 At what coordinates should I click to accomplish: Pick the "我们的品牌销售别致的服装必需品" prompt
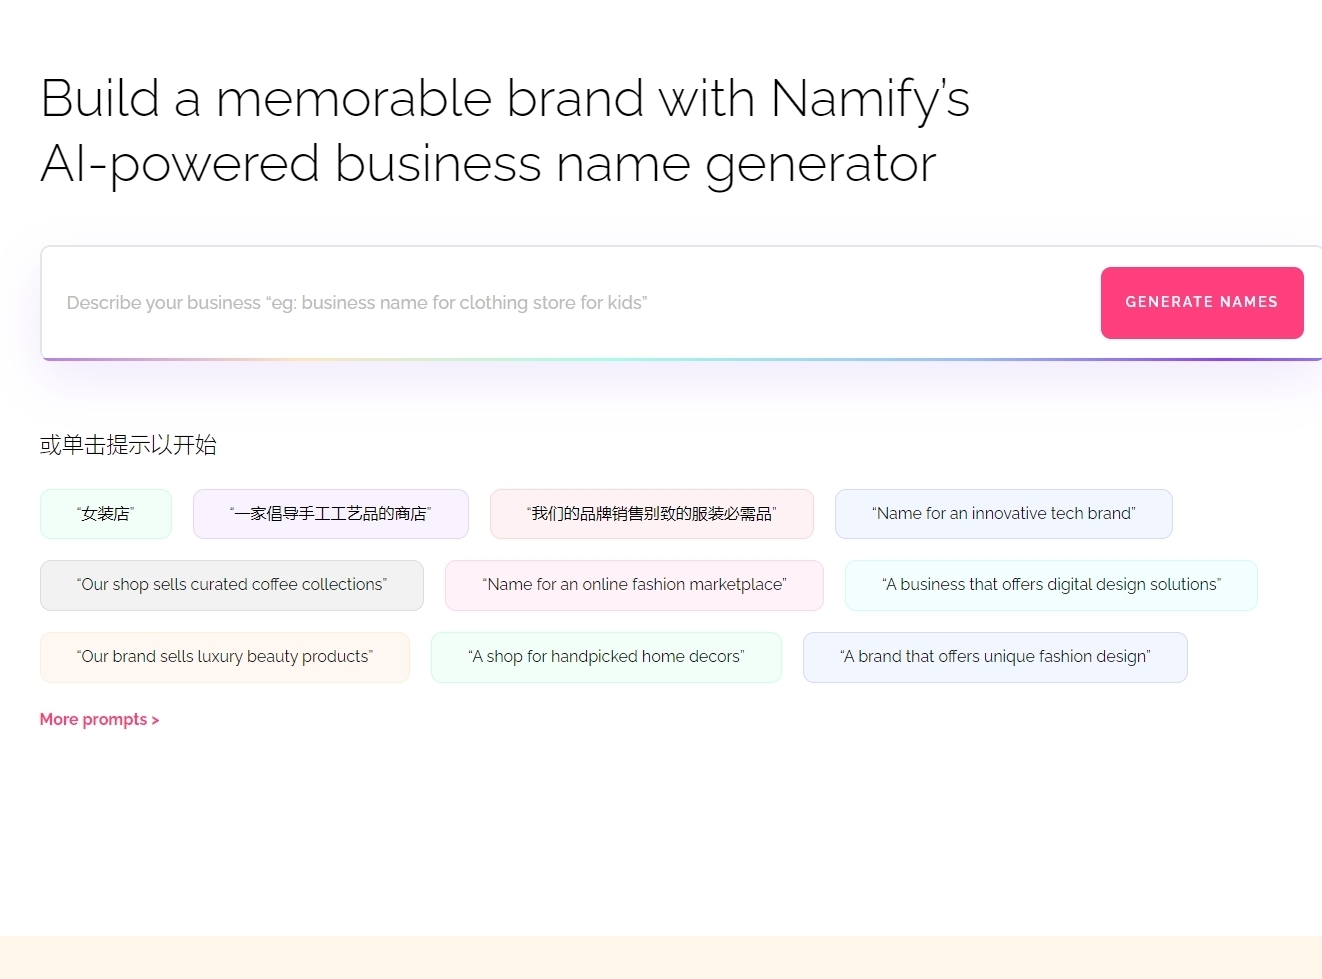coord(651,514)
